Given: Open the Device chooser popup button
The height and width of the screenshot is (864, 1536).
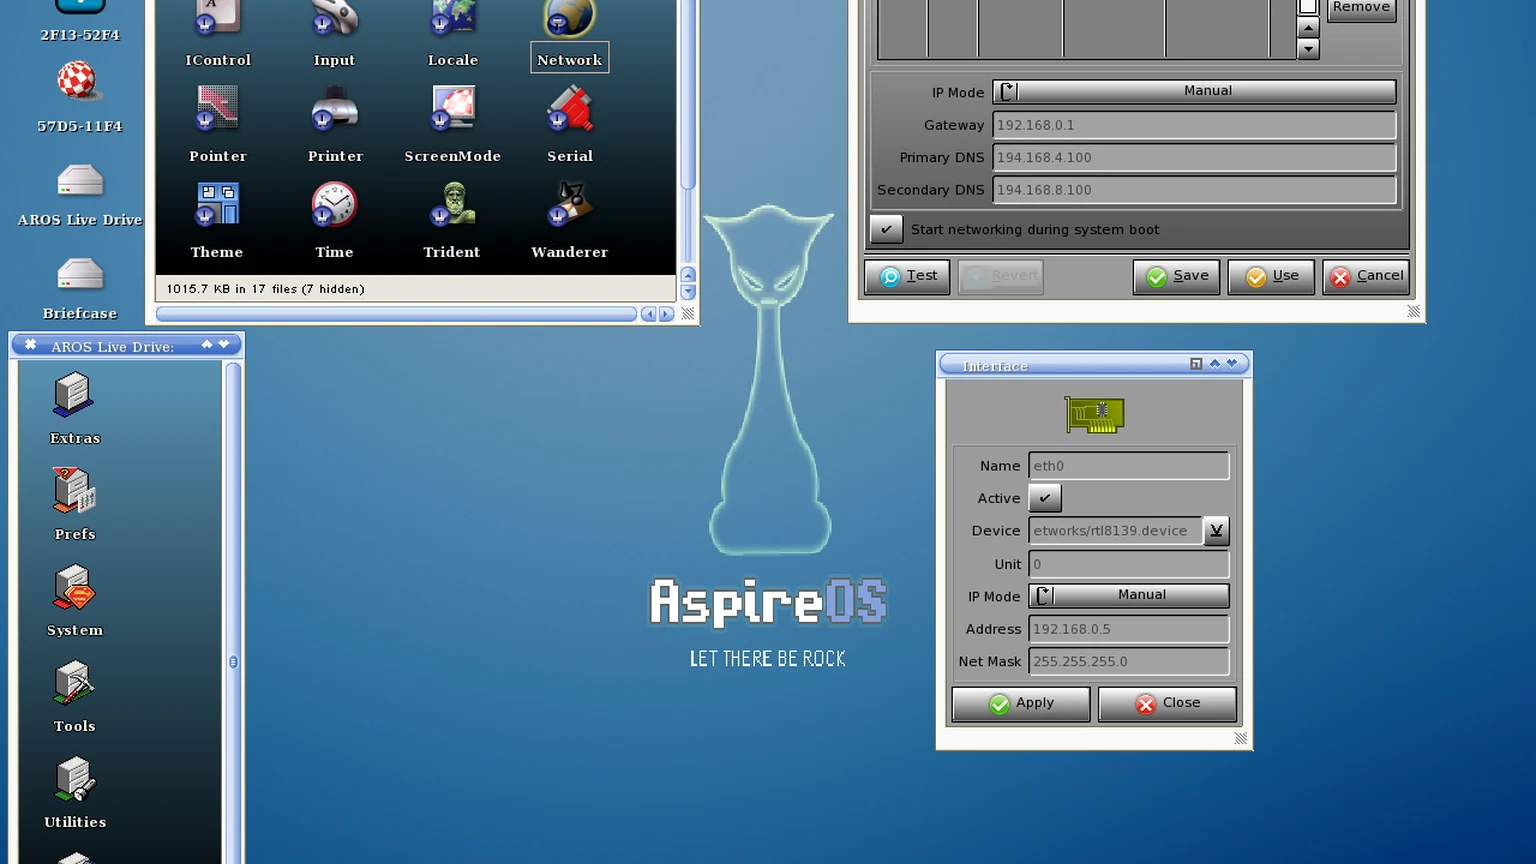Looking at the screenshot, I should [x=1216, y=531].
